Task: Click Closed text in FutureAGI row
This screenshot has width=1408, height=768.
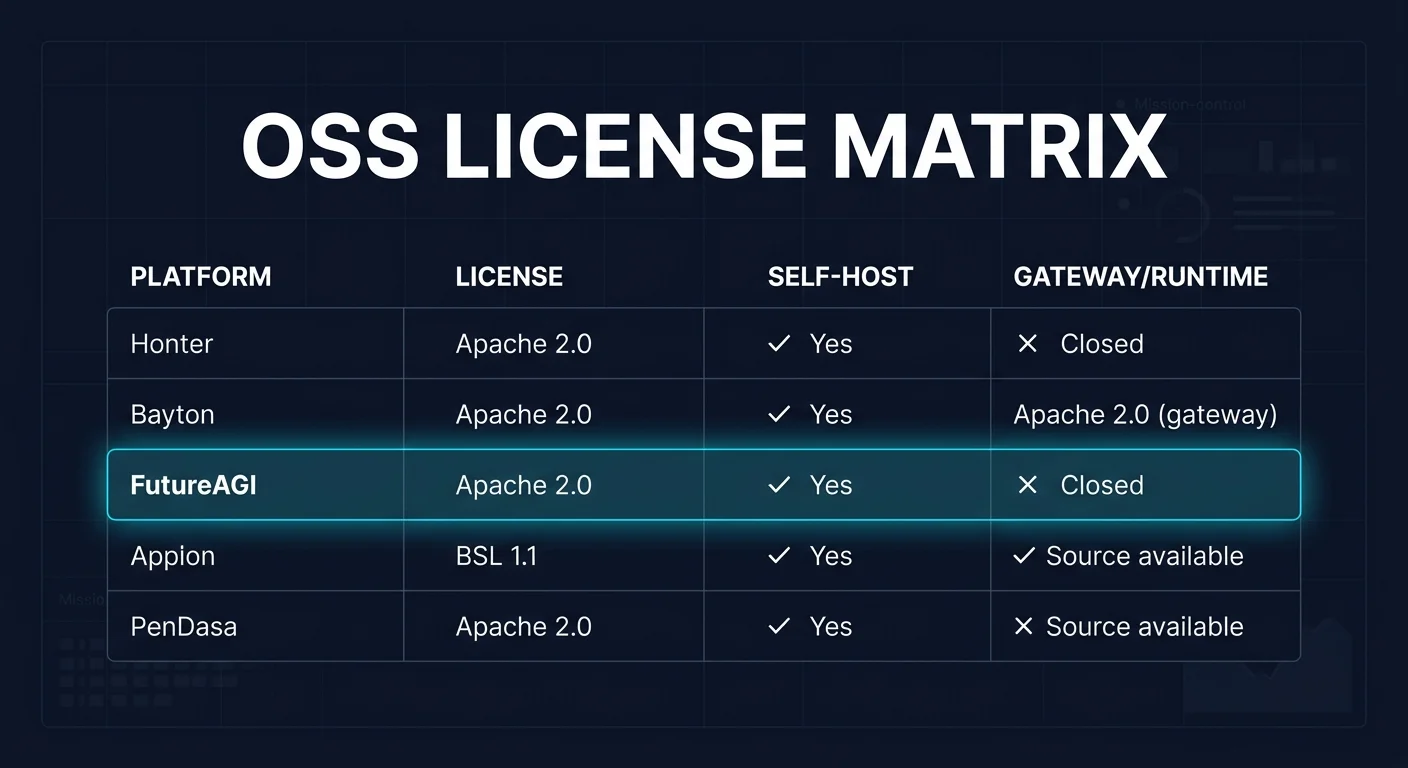Action: click(1102, 485)
